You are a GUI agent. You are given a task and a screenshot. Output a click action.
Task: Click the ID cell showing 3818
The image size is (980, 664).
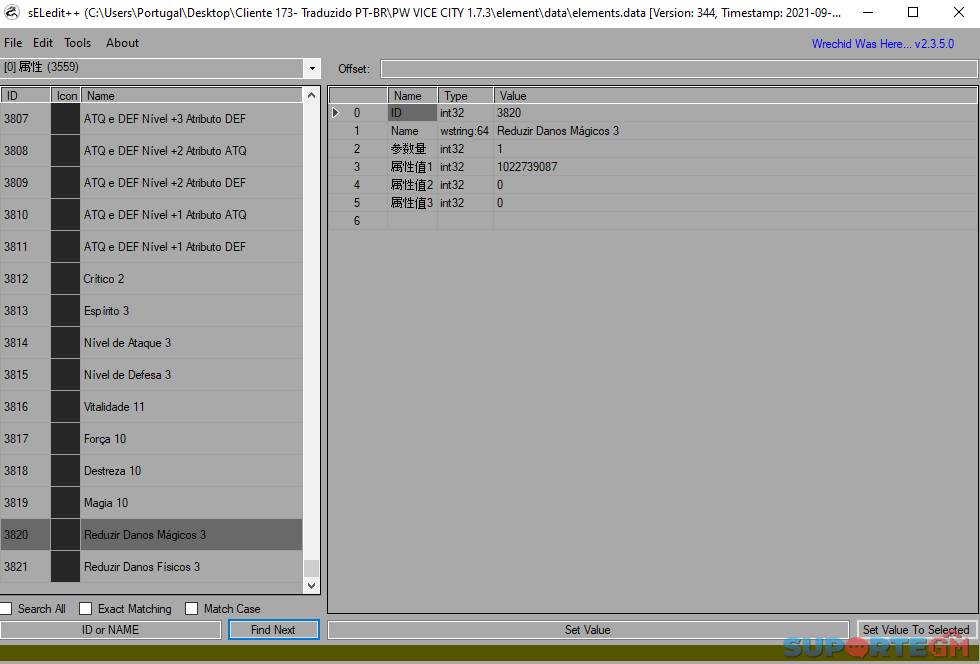tap(26, 471)
